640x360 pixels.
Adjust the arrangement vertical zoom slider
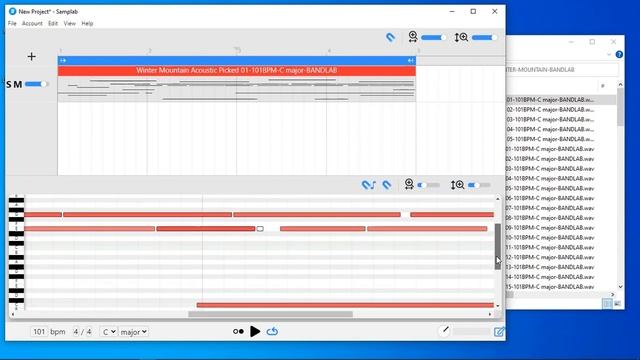coord(484,38)
